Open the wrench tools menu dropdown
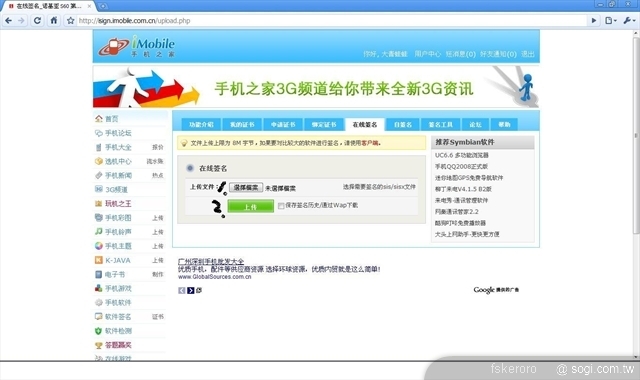The height and width of the screenshot is (380, 640). [x=629, y=20]
